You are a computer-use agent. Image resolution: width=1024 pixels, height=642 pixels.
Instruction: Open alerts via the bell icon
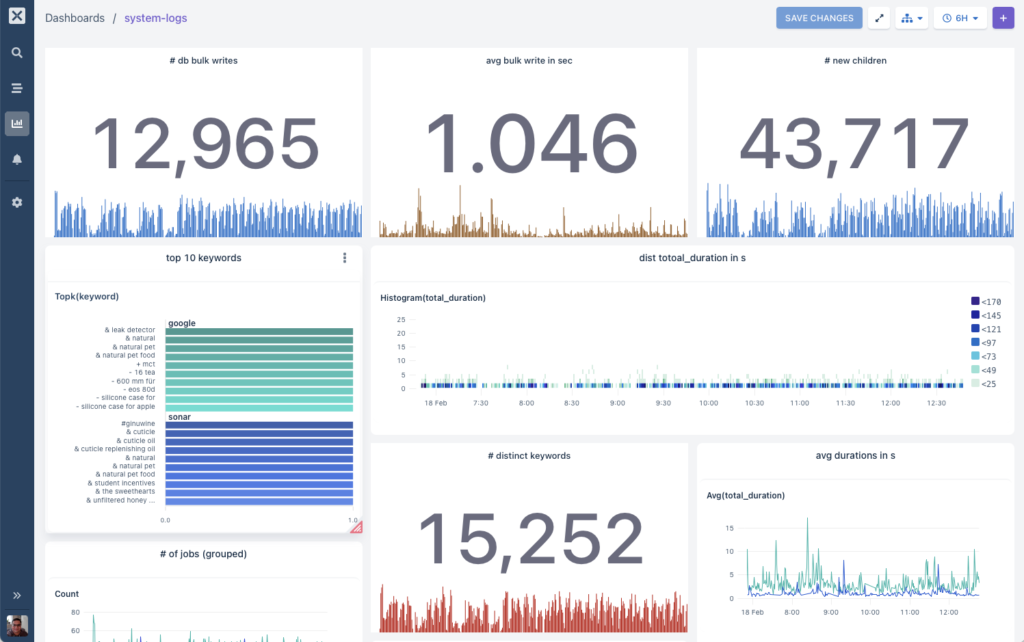(x=17, y=159)
